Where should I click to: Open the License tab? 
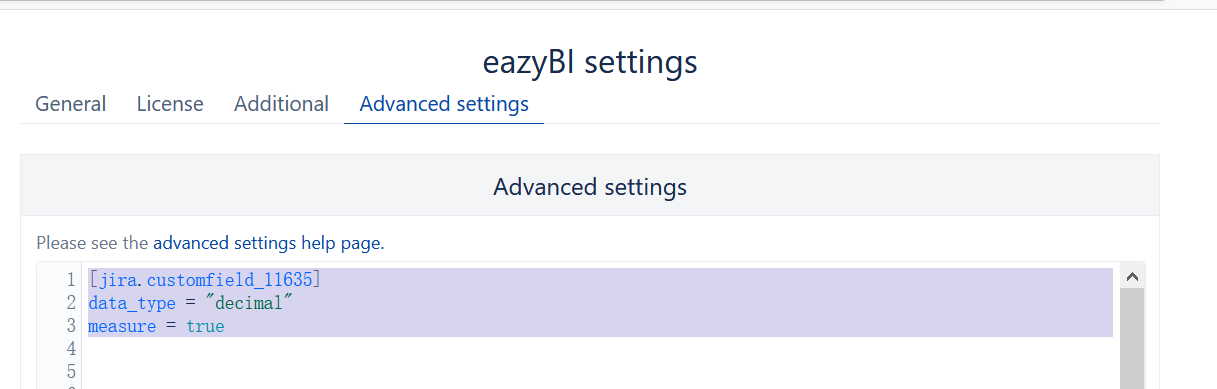coord(170,104)
